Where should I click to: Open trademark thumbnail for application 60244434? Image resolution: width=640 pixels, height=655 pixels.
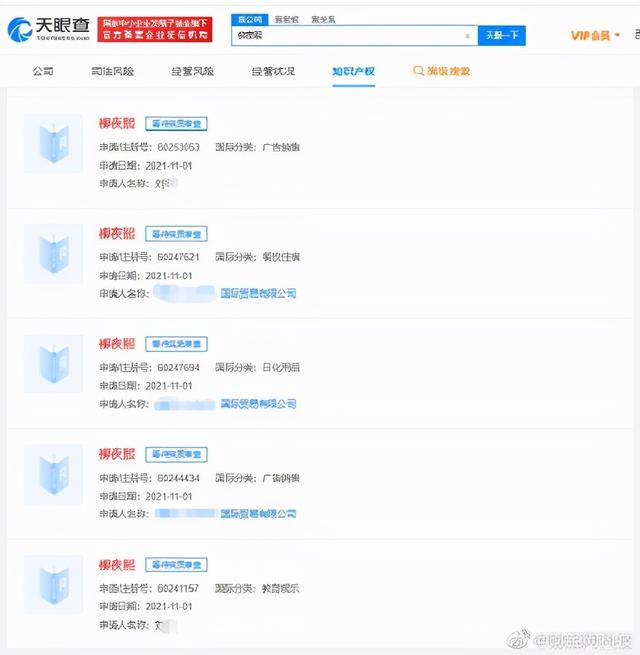click(53, 474)
